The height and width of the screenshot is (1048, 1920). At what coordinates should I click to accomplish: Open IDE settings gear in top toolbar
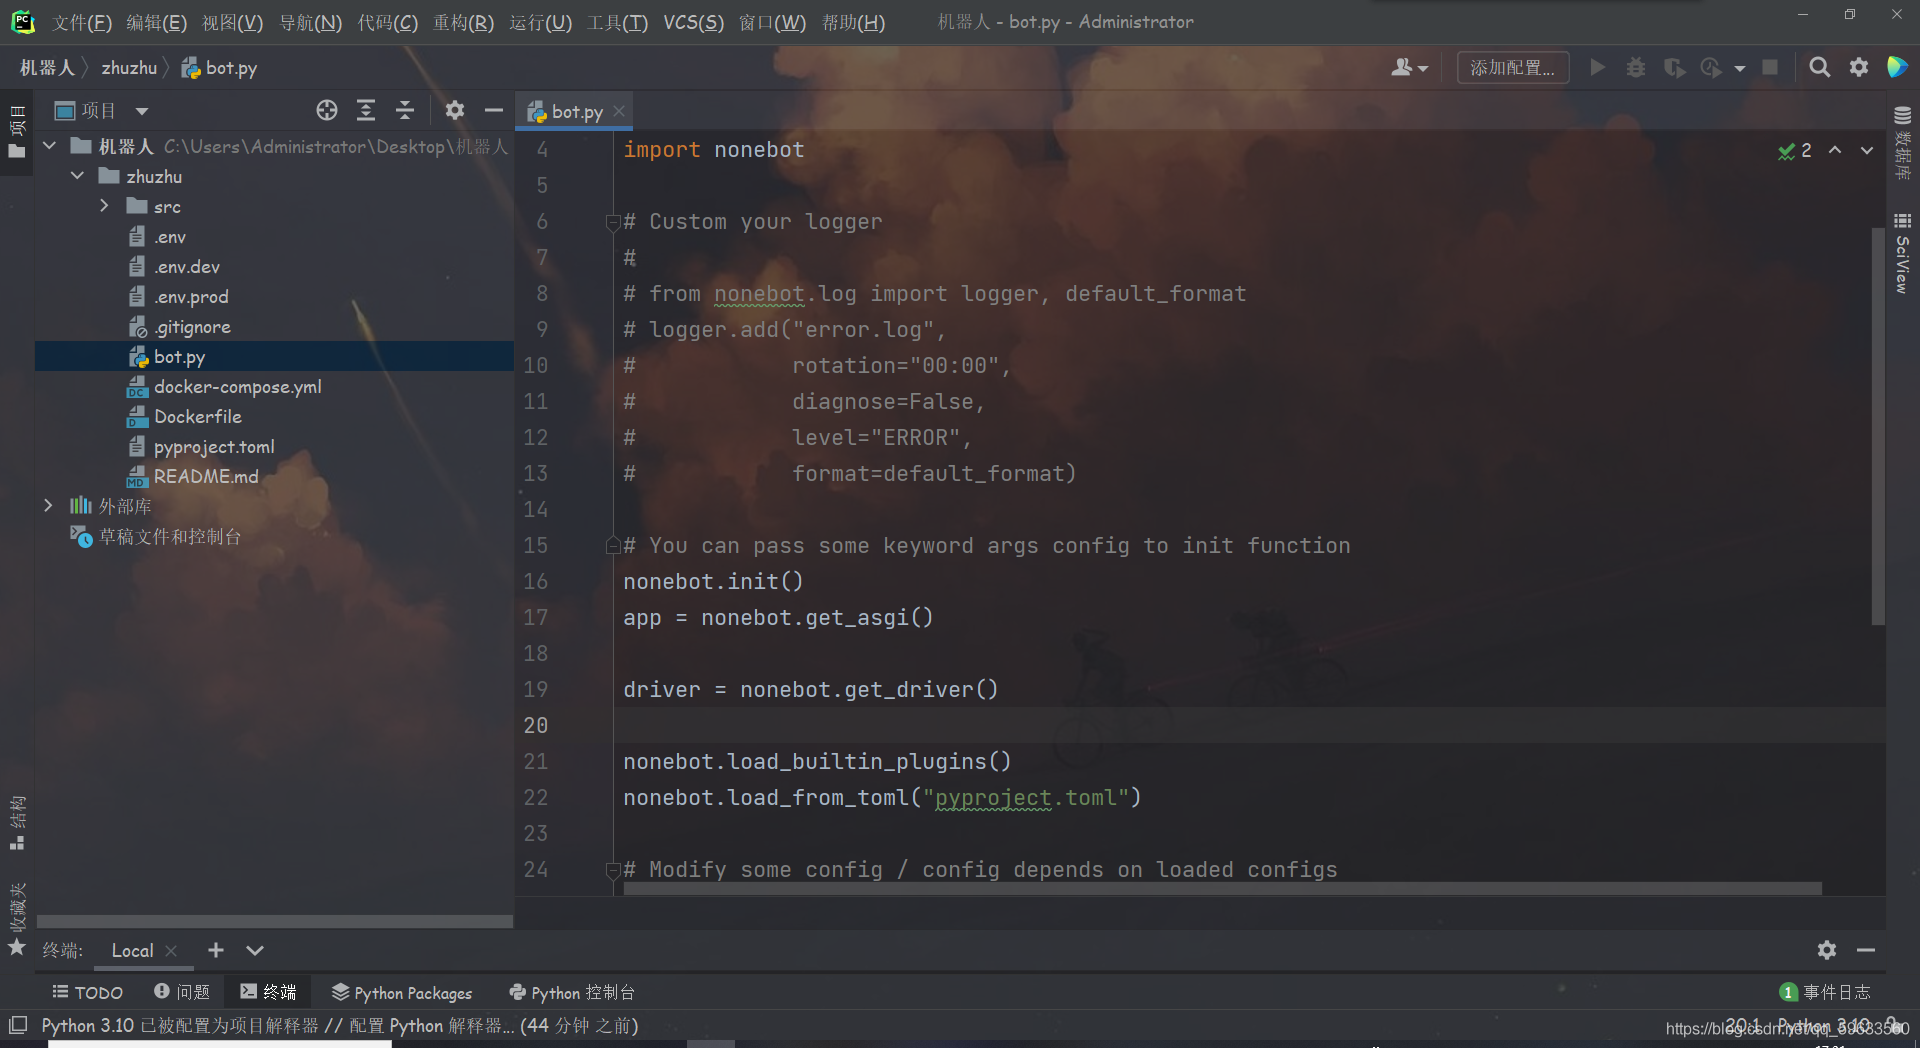[x=1858, y=67]
